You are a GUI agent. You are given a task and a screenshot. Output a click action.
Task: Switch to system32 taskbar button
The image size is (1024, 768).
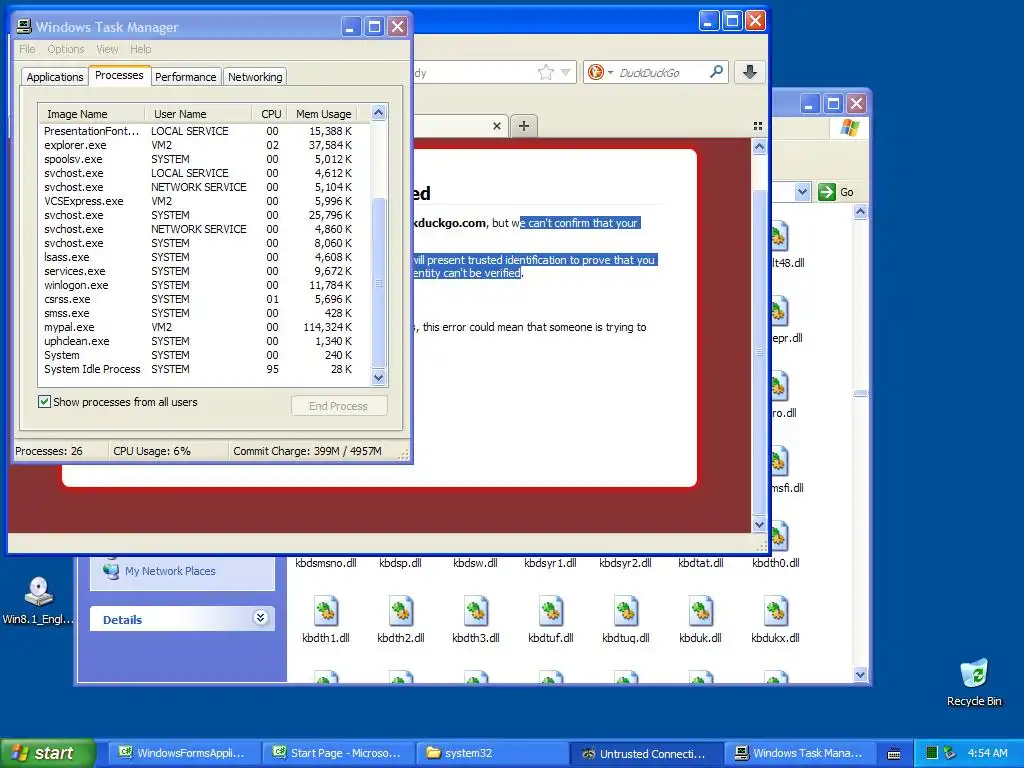493,753
